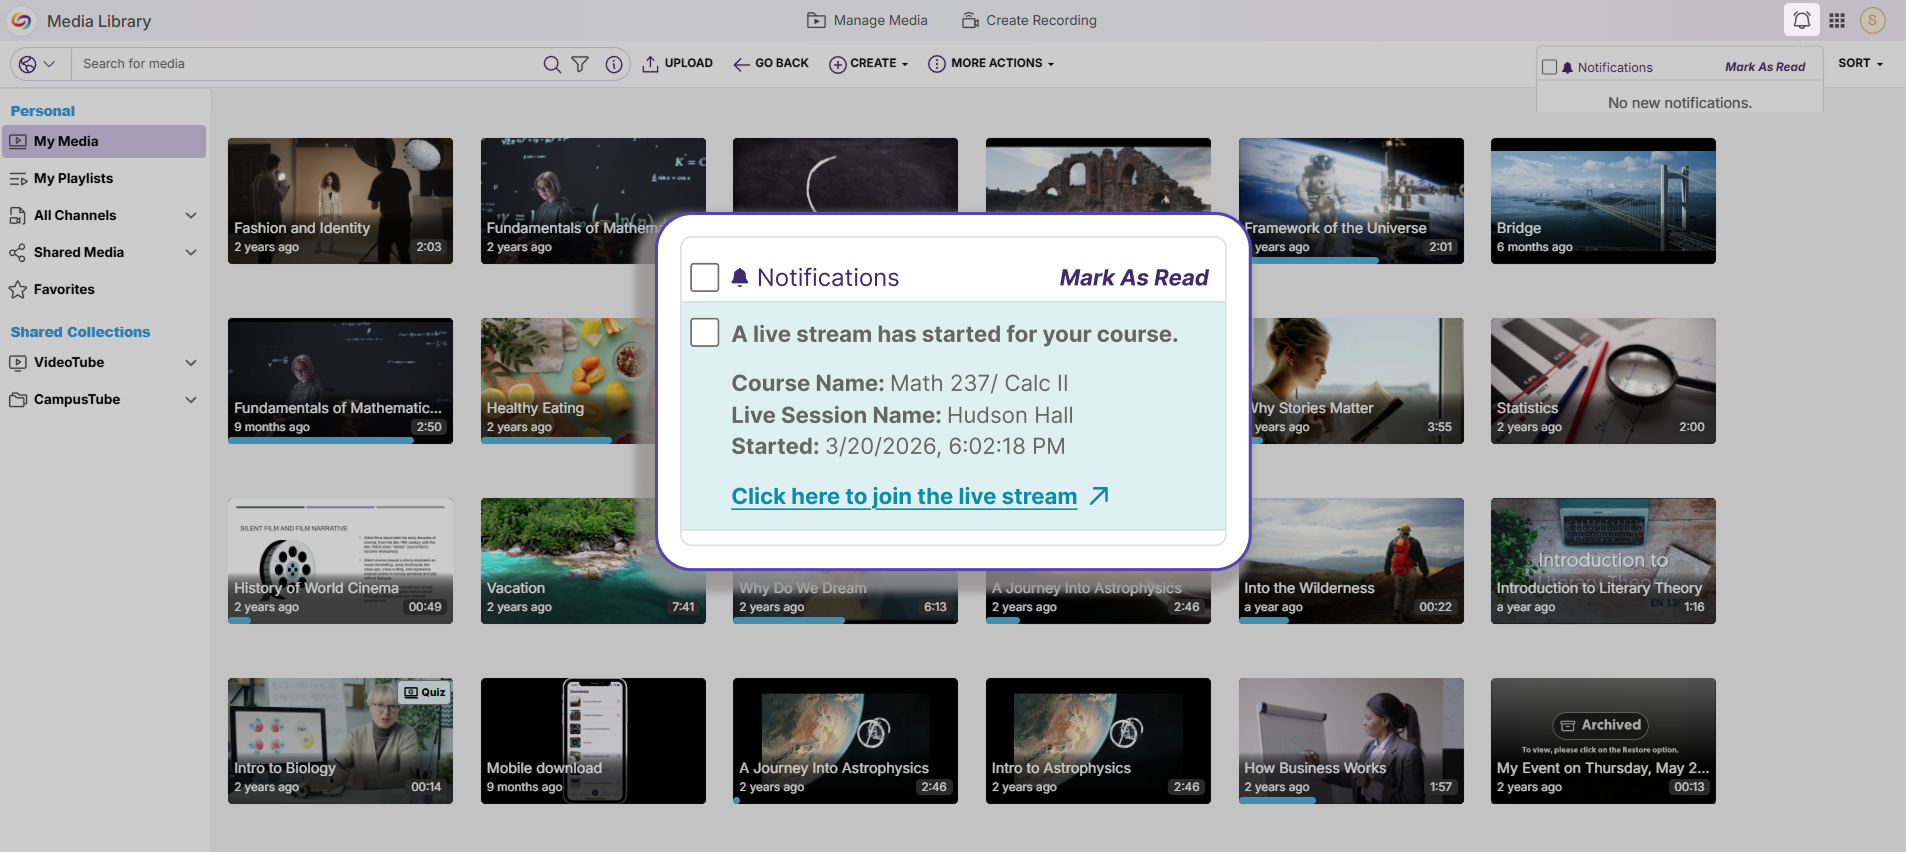Viewport: 1906px width, 852px height.
Task: Open the globe language dropdown in search bar
Action: point(38,64)
